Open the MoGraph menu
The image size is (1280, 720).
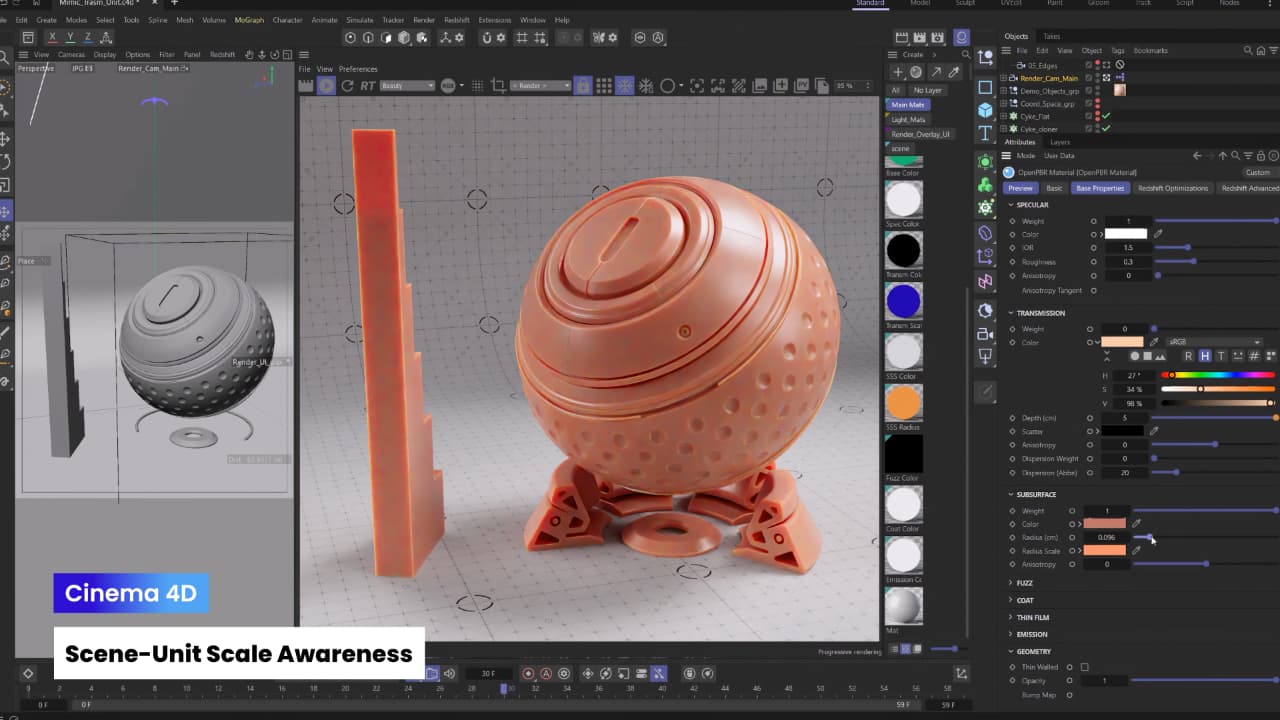click(x=245, y=19)
